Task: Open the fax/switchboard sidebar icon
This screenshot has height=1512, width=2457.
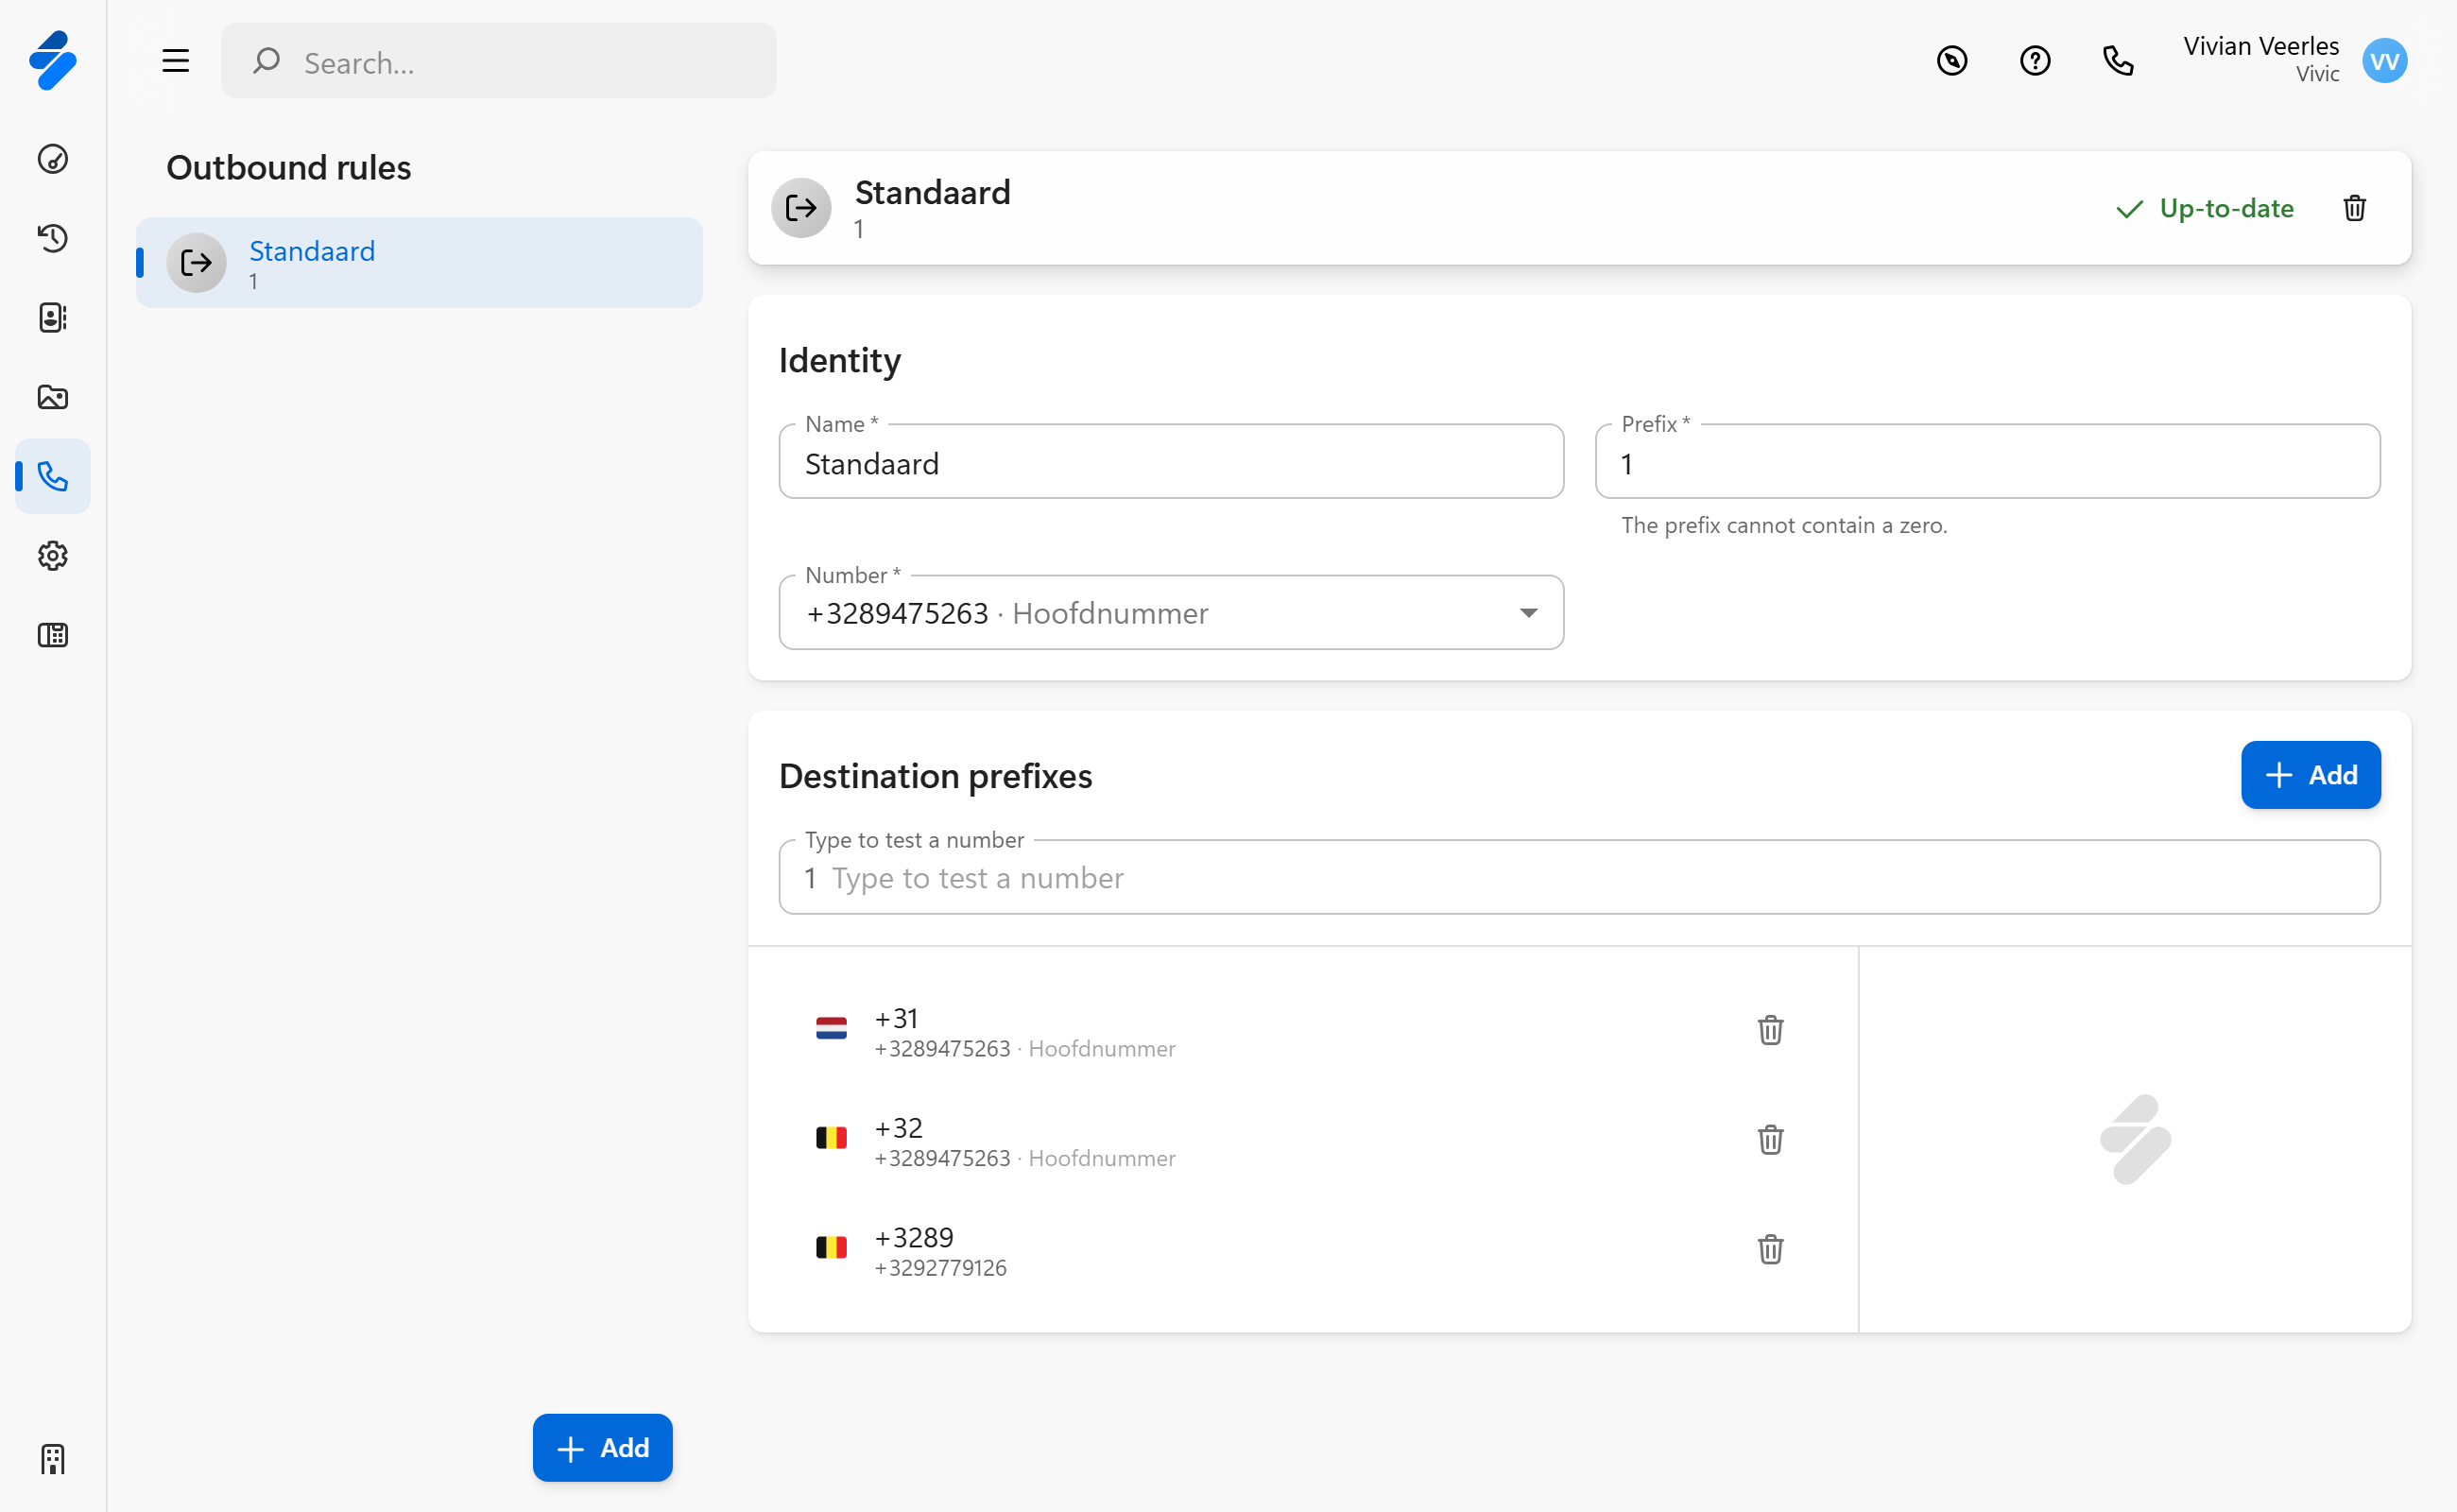Action: click(x=53, y=635)
